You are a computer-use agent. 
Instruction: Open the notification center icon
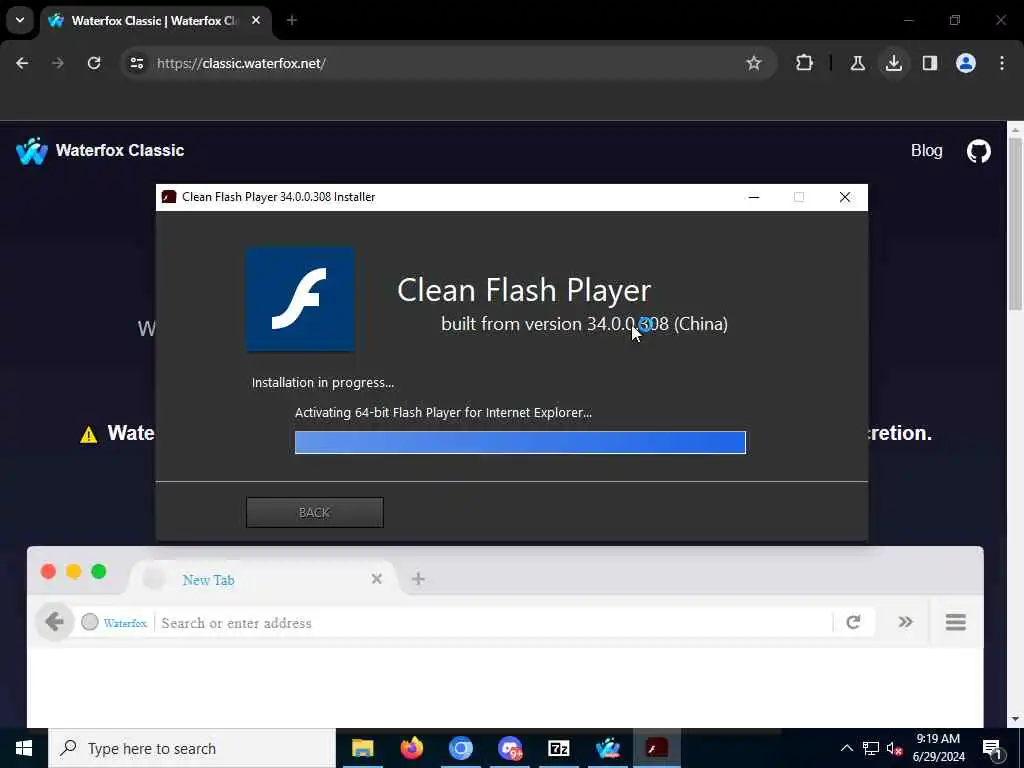click(992, 749)
